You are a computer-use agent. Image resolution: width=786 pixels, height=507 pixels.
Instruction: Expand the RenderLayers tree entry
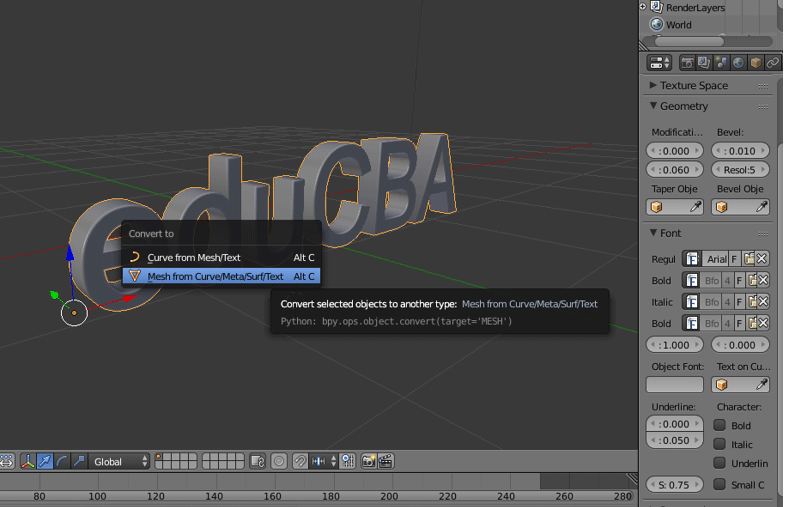coord(643,7)
